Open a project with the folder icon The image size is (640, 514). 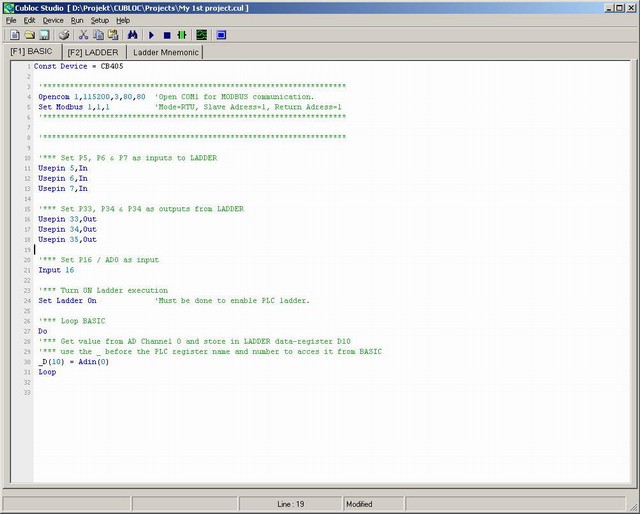(x=29, y=35)
